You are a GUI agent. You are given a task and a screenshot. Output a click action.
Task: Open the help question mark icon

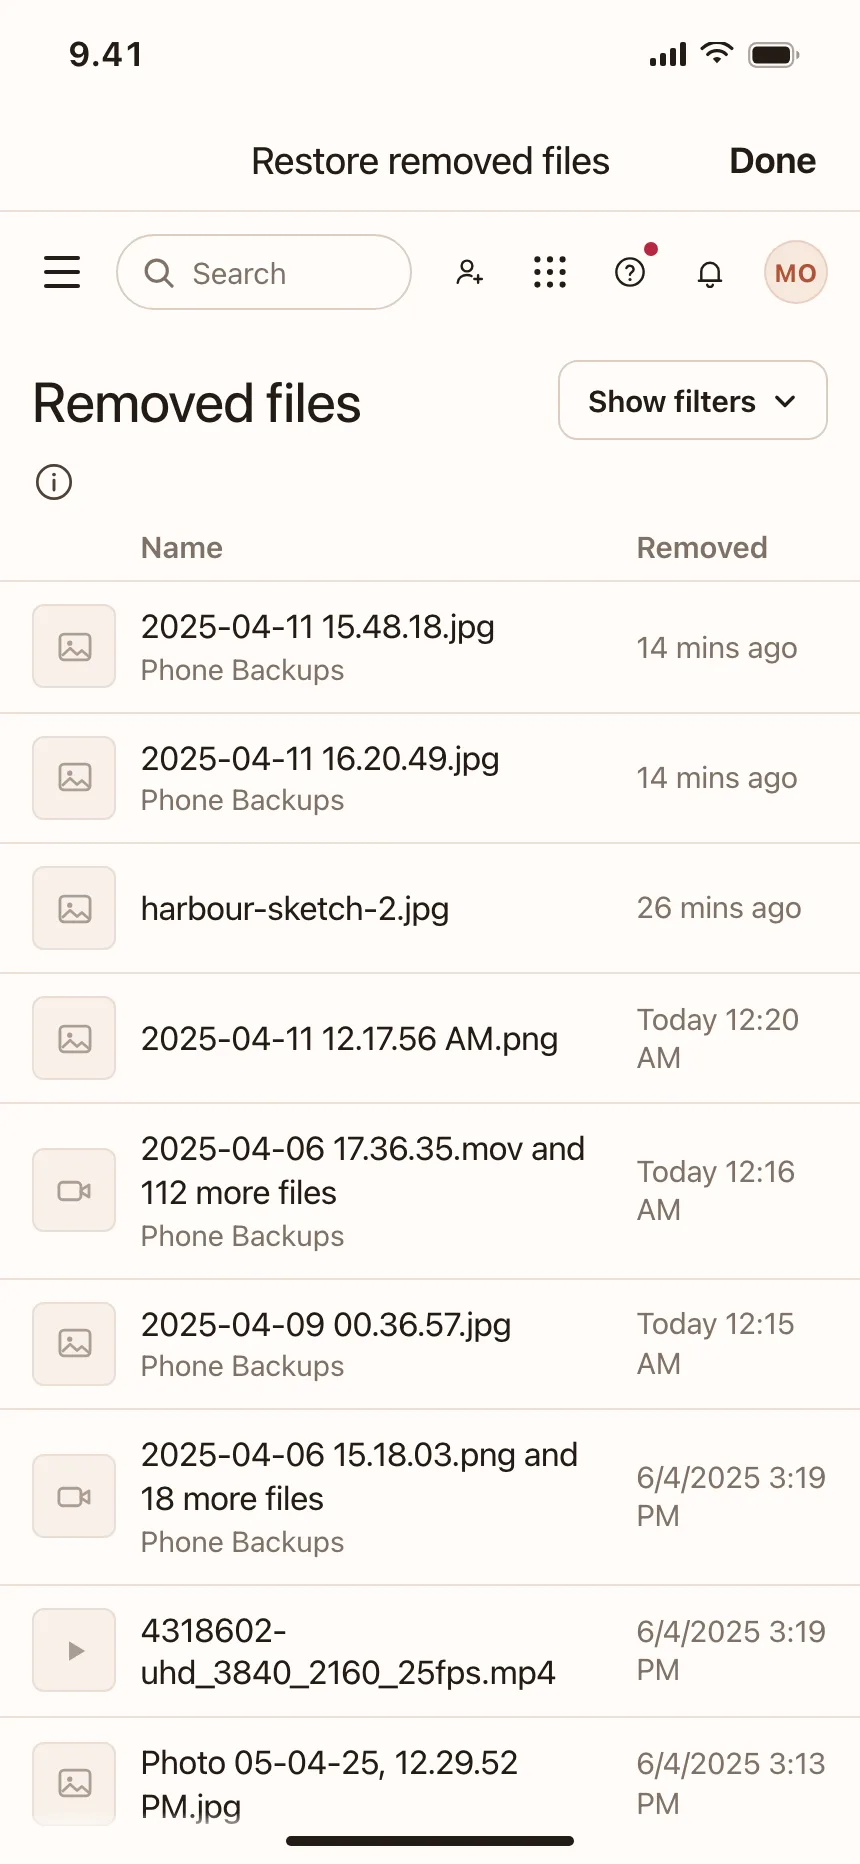coord(630,272)
